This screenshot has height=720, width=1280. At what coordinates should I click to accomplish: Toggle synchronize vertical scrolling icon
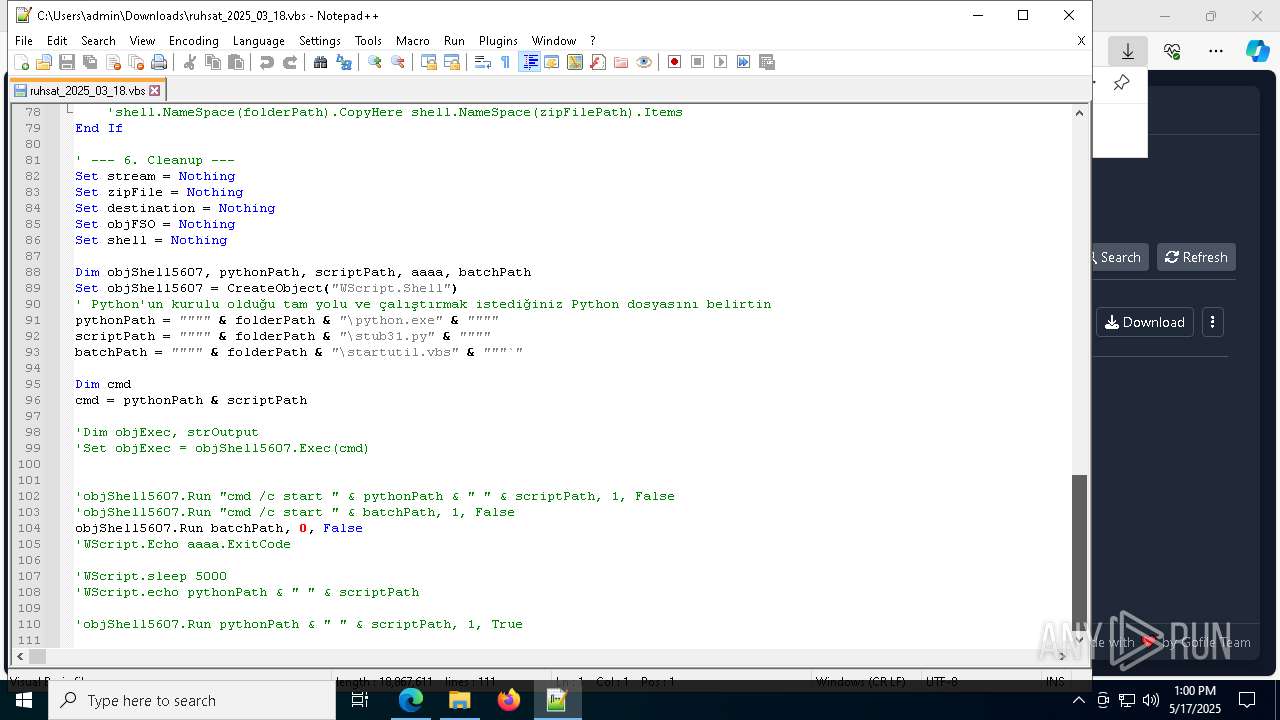click(429, 62)
